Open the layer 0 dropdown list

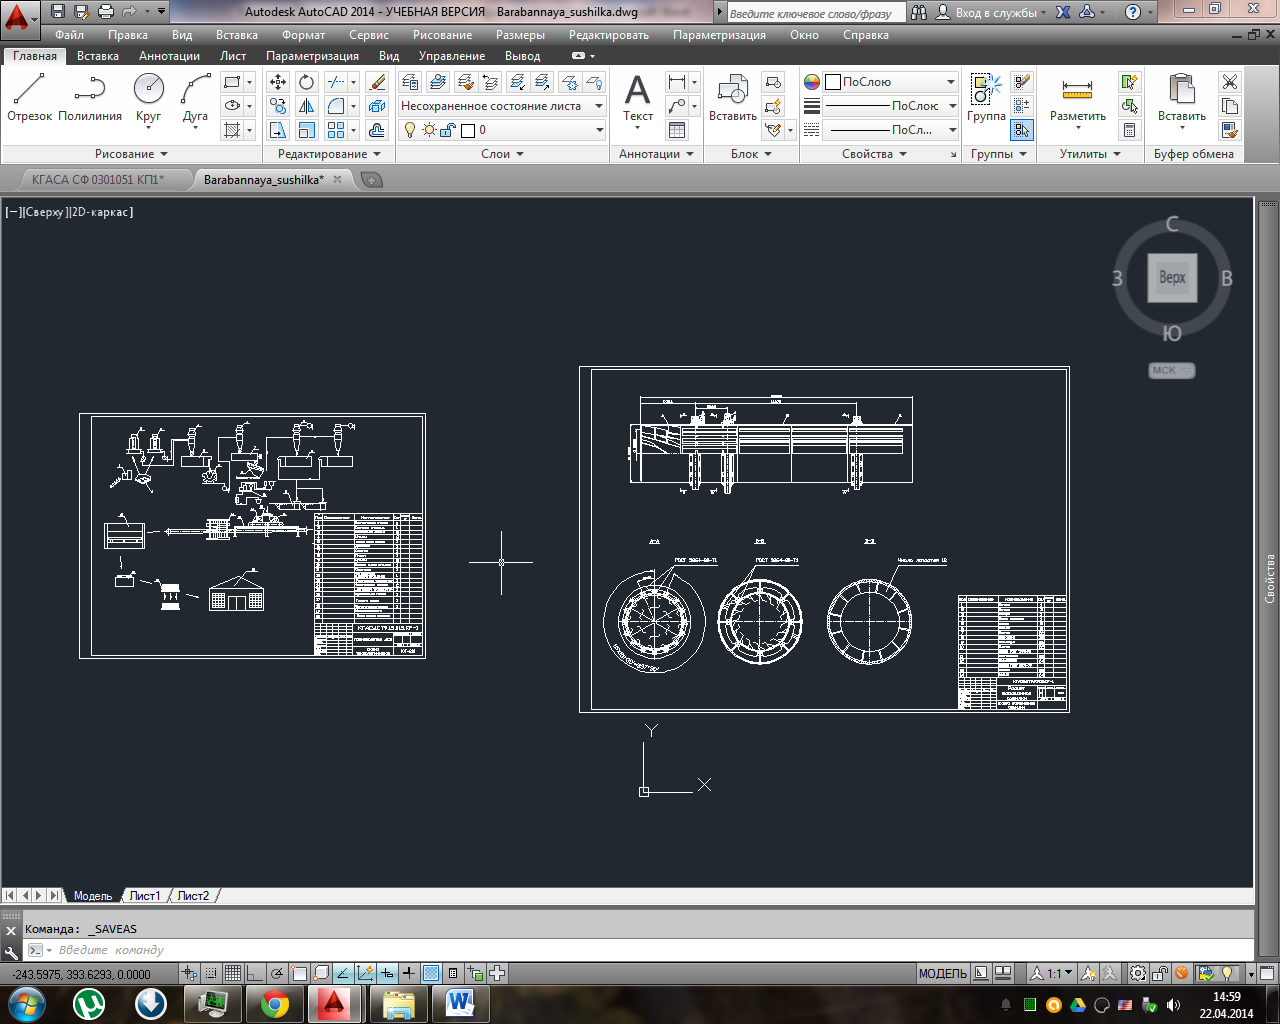[x=502, y=130]
